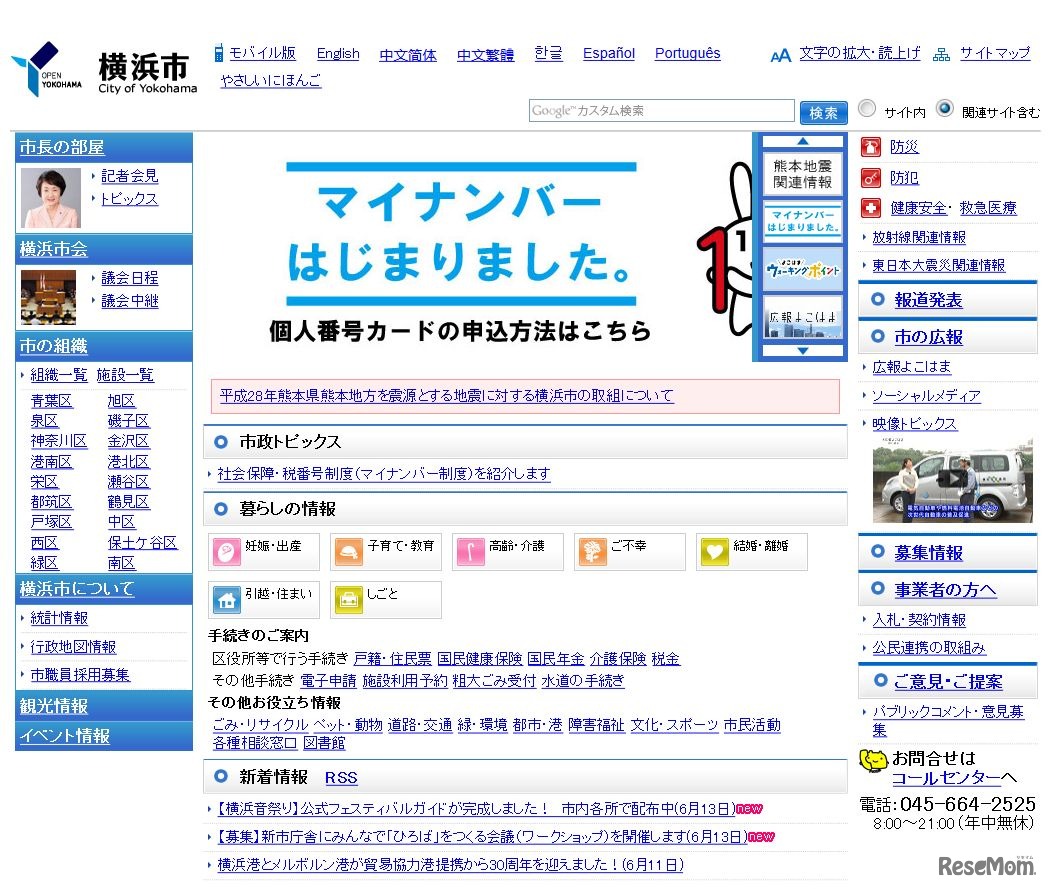Image resolution: width=1049 pixels, height=889 pixels.
Task: Open the 市職員採用募集 link
Action: 80,675
